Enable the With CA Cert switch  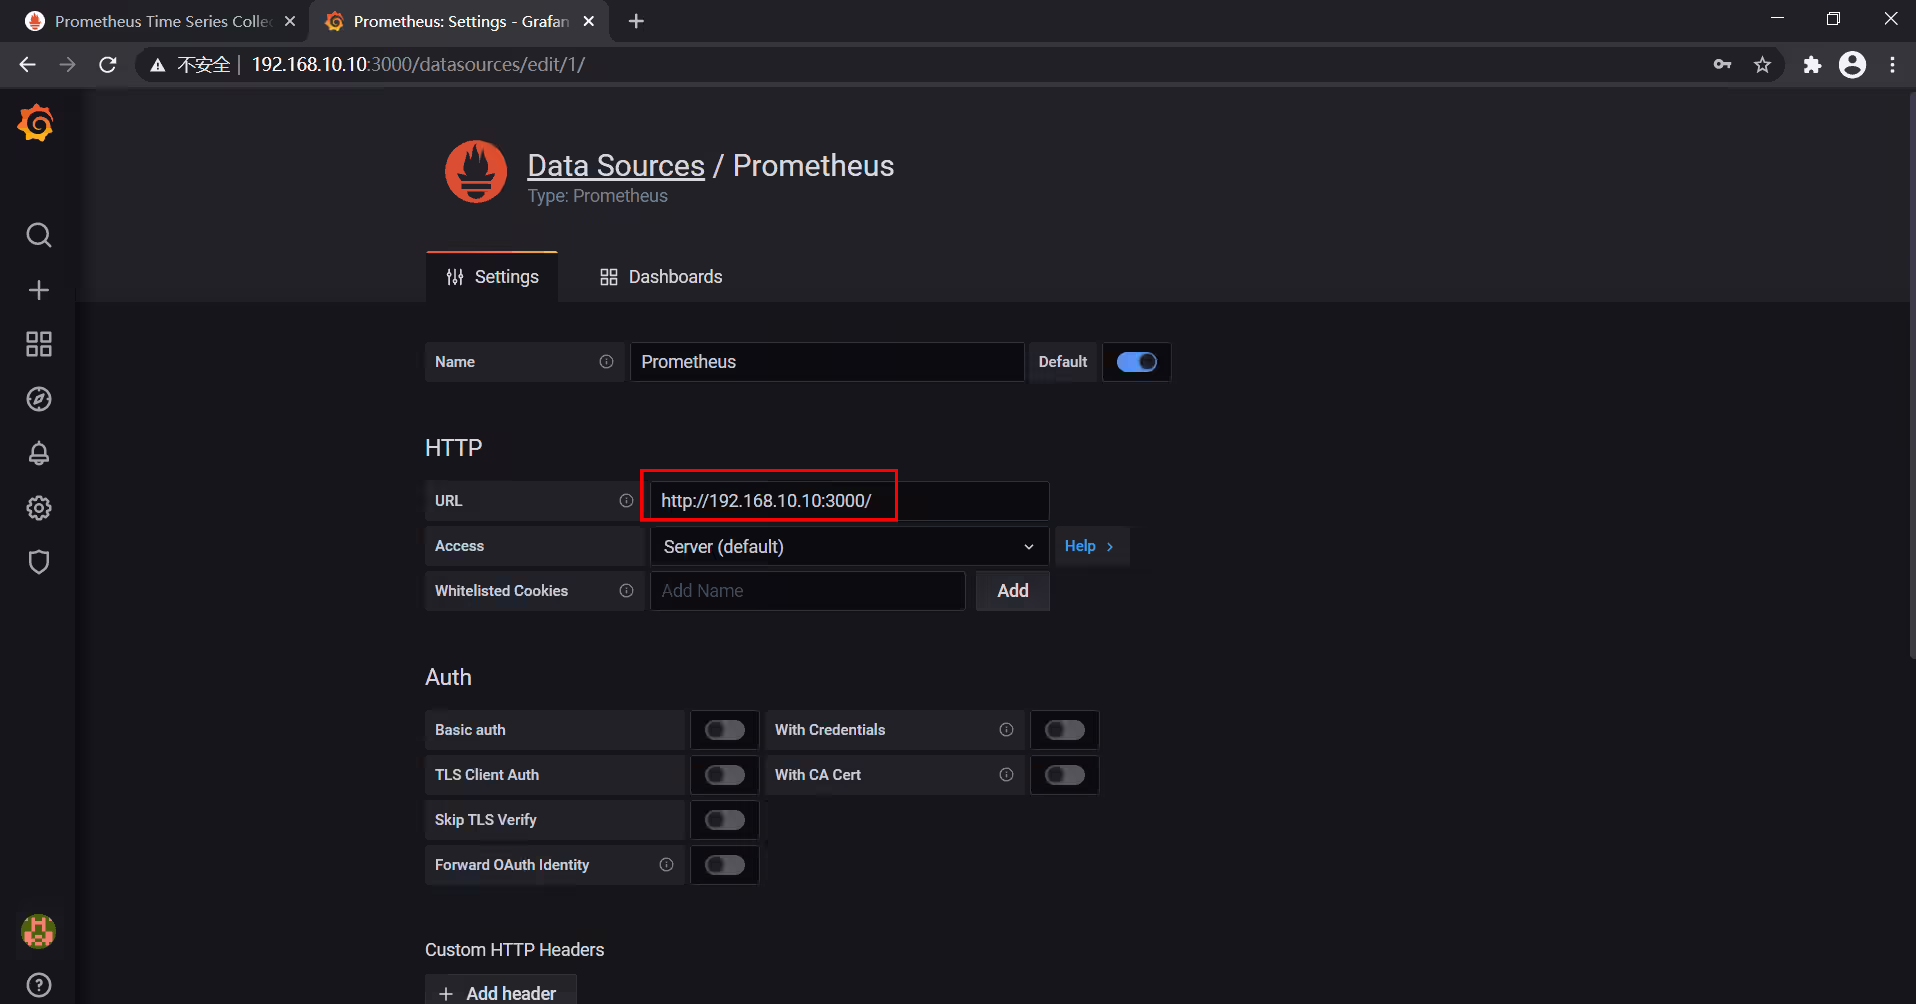(1065, 775)
